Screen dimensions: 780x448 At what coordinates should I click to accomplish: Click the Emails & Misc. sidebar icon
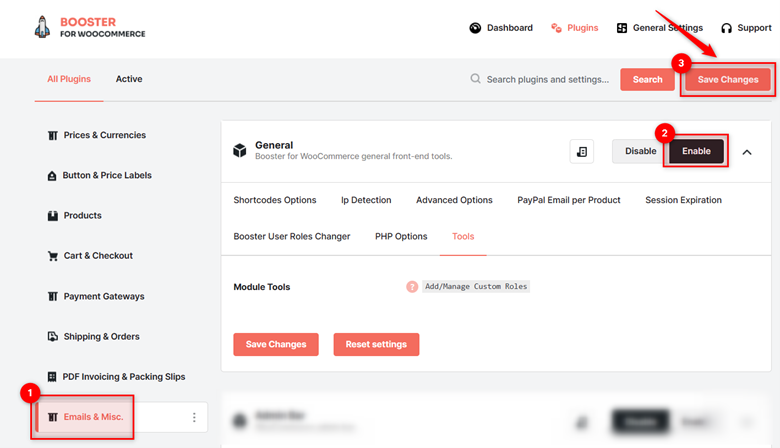[53, 417]
